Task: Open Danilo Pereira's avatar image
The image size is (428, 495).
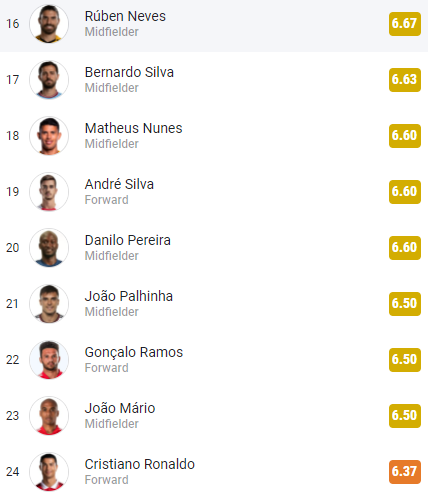Action: tap(49, 248)
